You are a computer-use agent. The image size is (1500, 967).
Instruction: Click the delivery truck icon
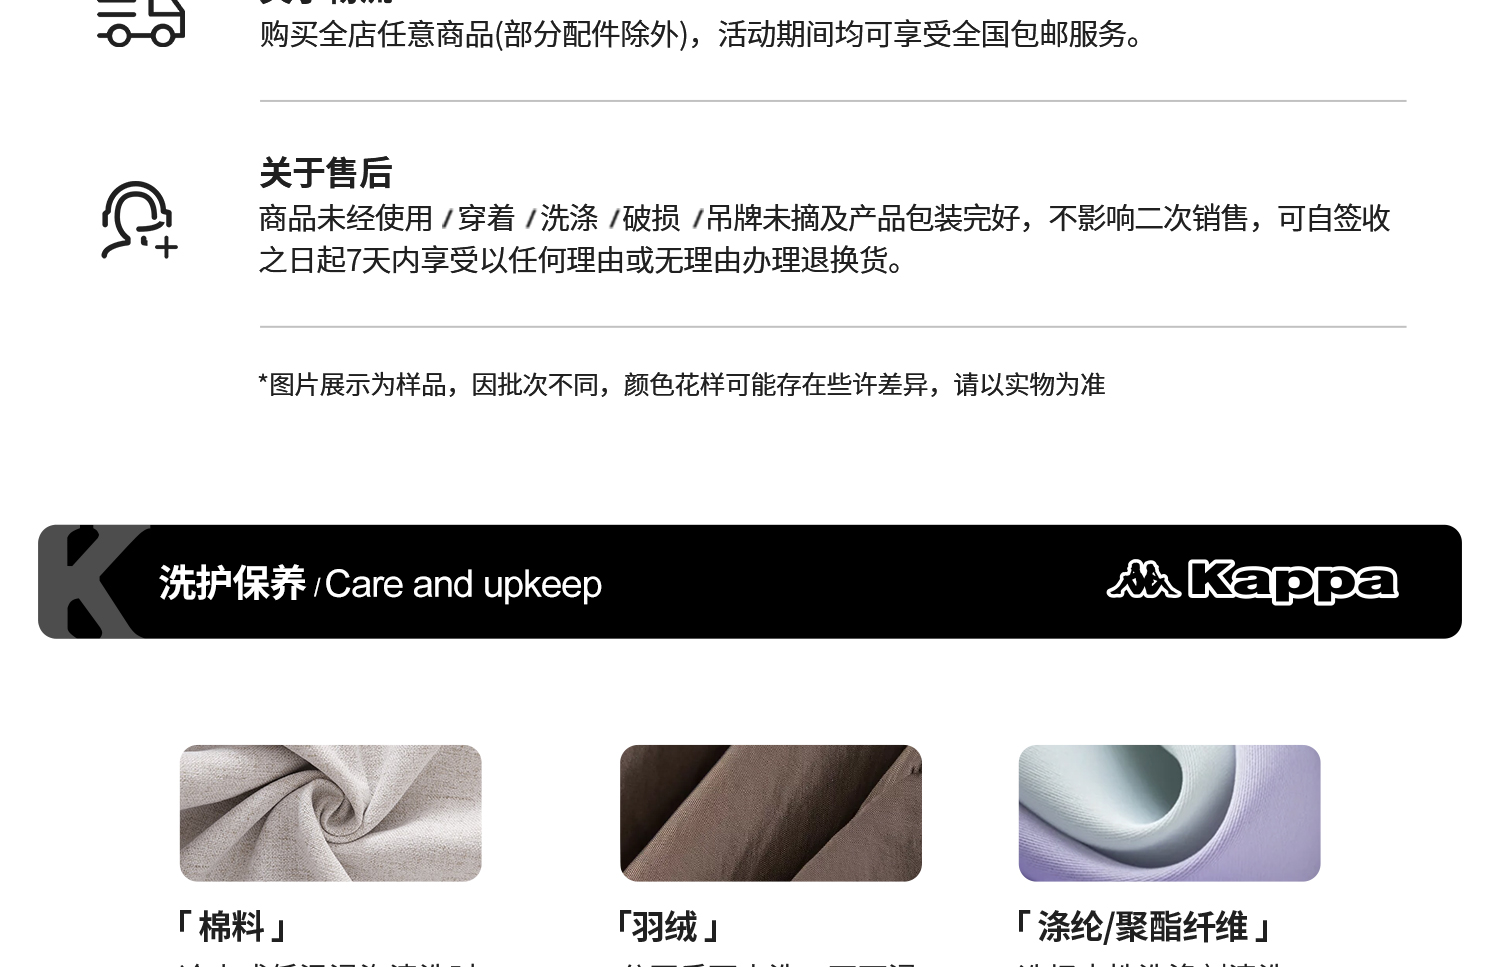click(141, 23)
